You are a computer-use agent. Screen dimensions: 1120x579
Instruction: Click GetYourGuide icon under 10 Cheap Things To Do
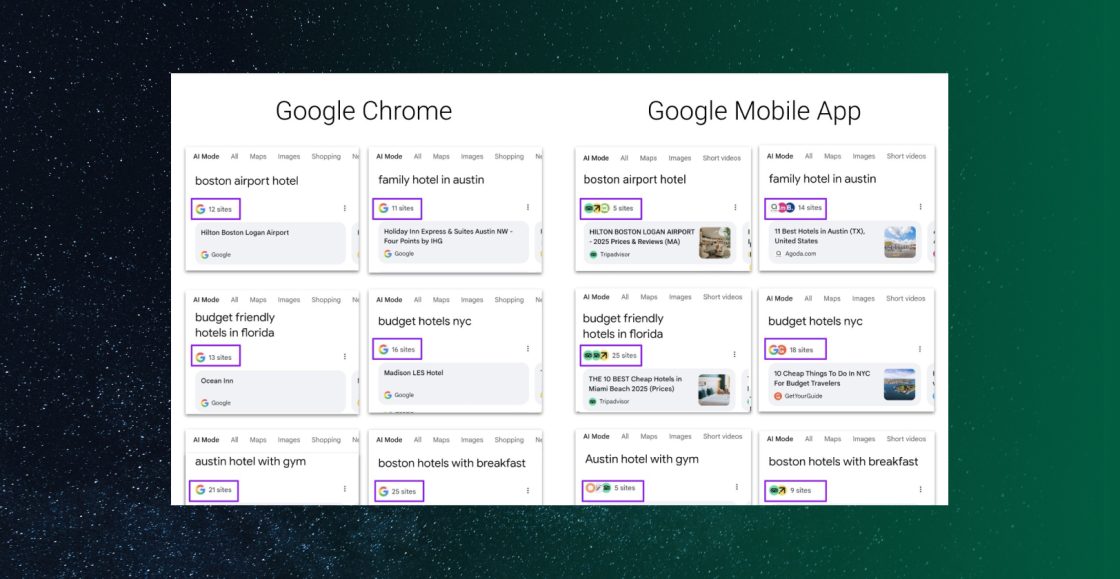pyautogui.click(x=778, y=396)
